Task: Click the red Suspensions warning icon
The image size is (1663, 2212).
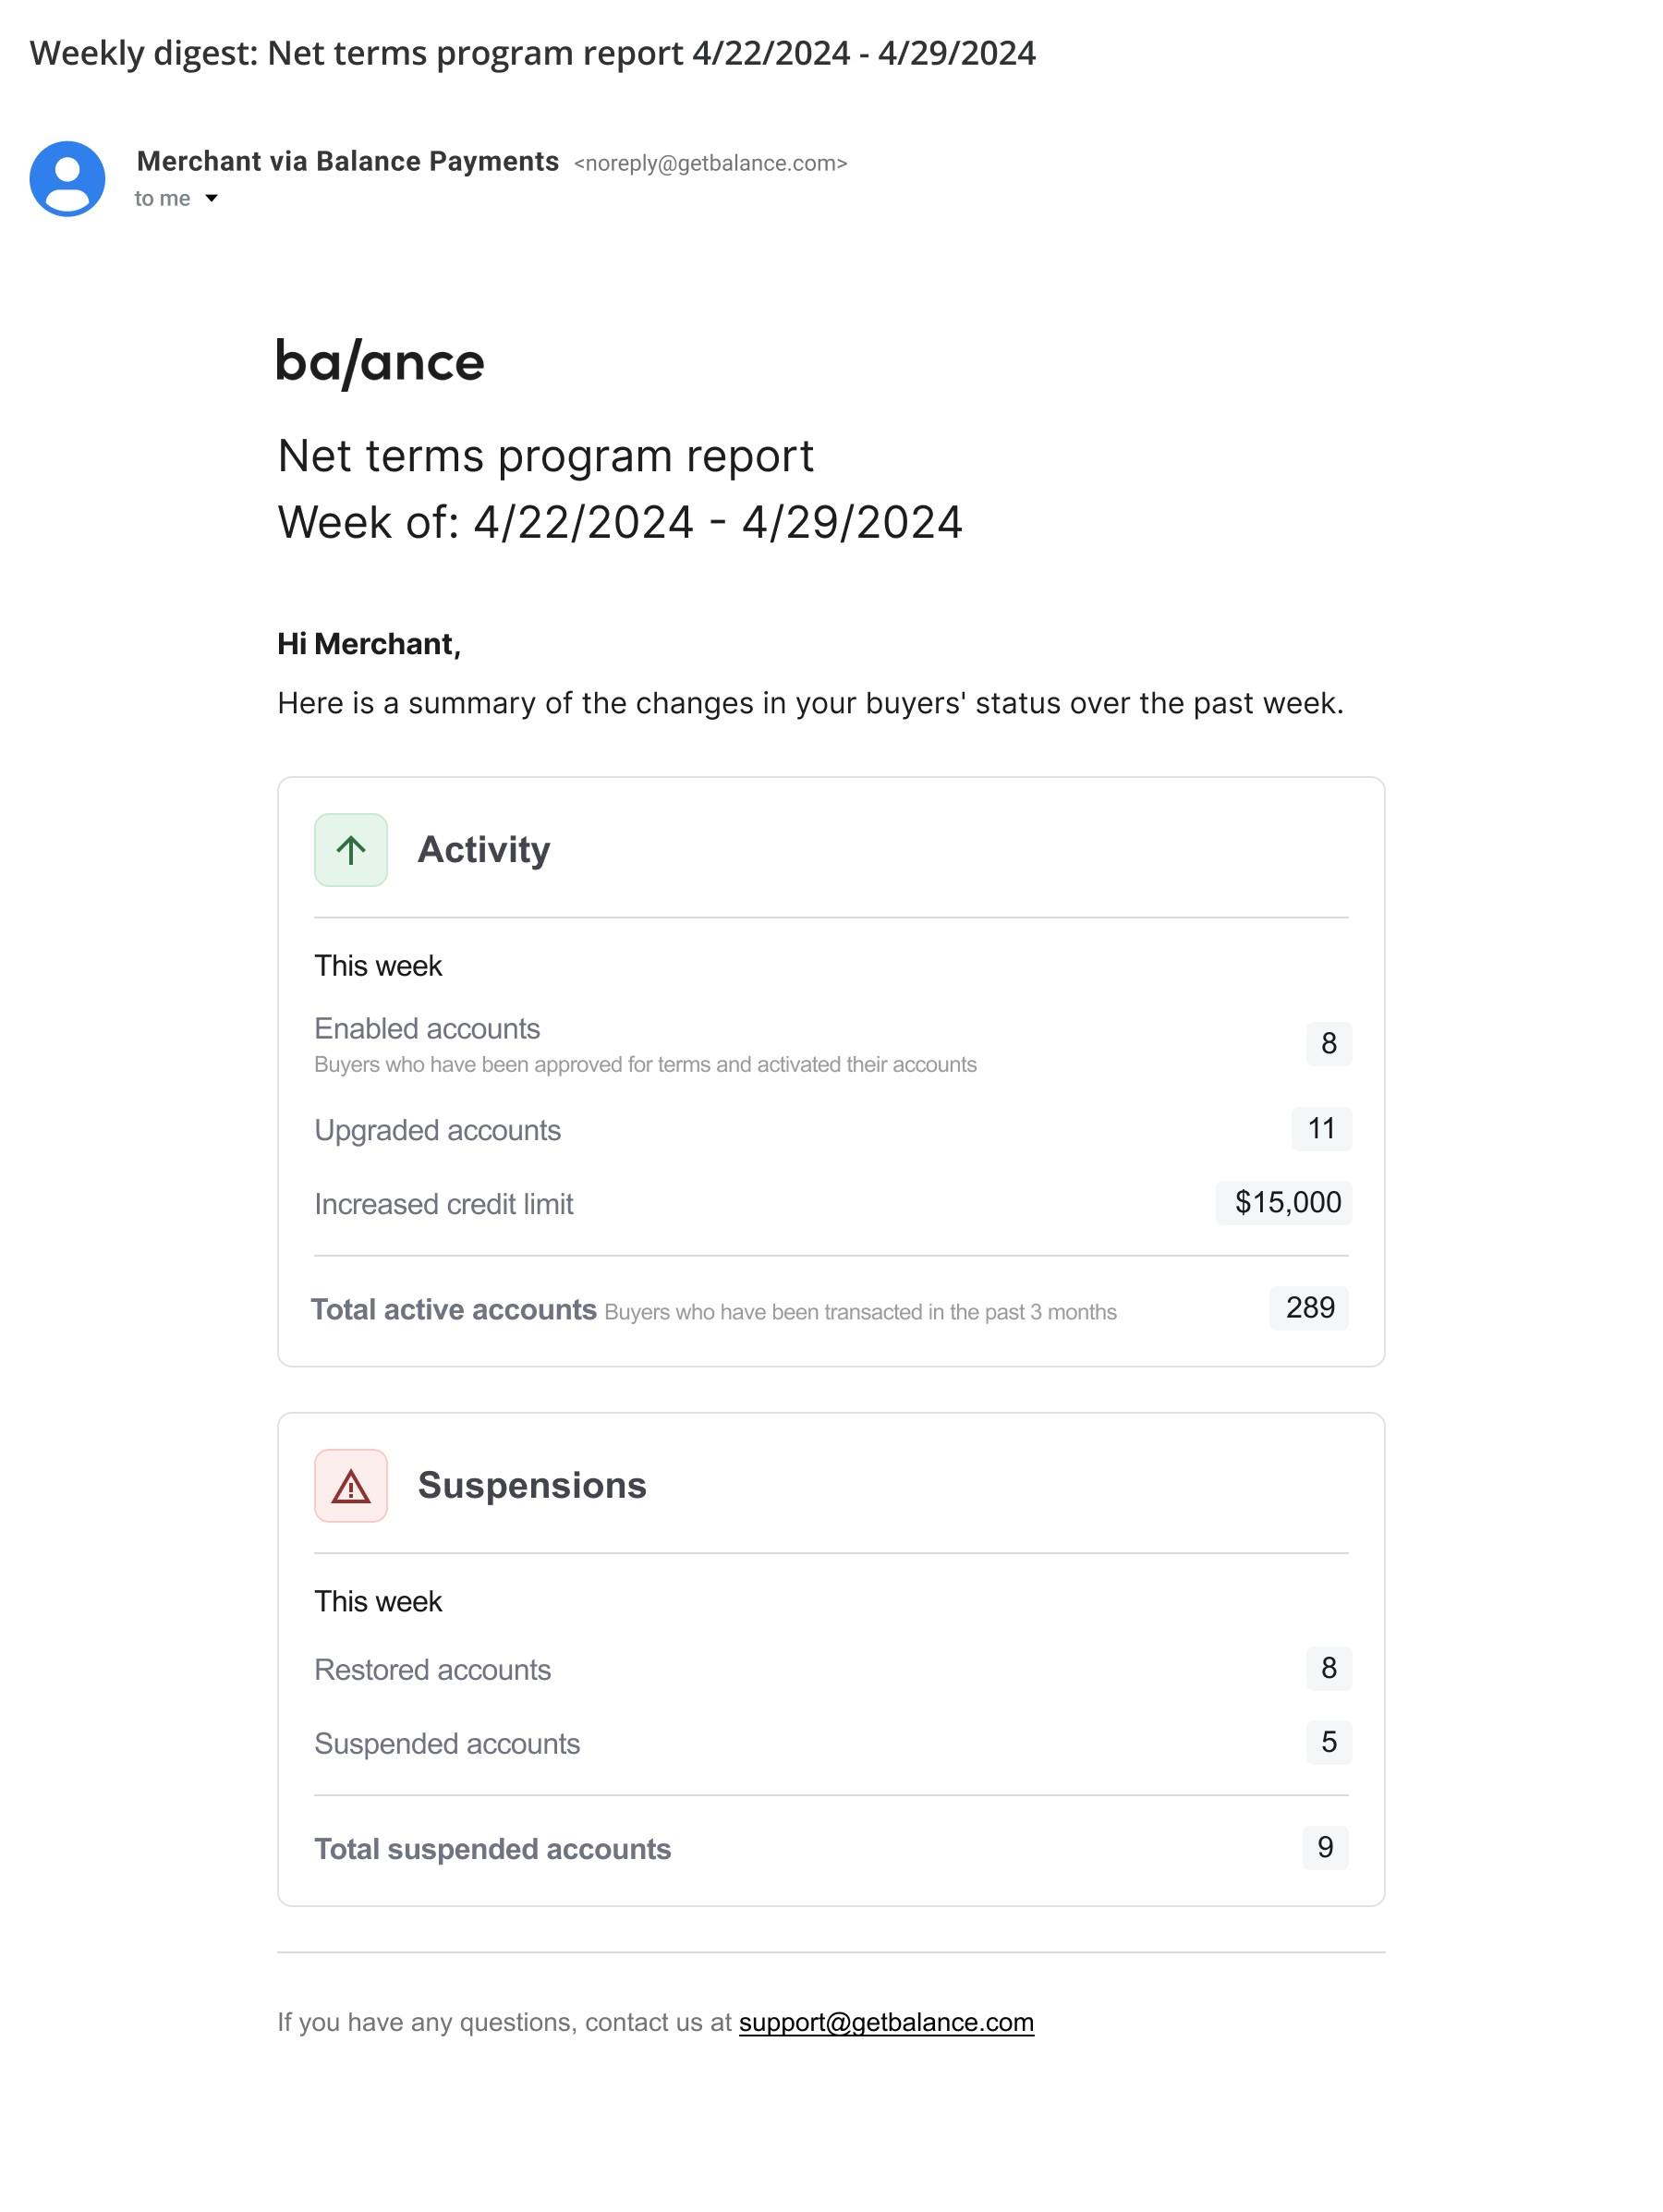Action: click(351, 1486)
